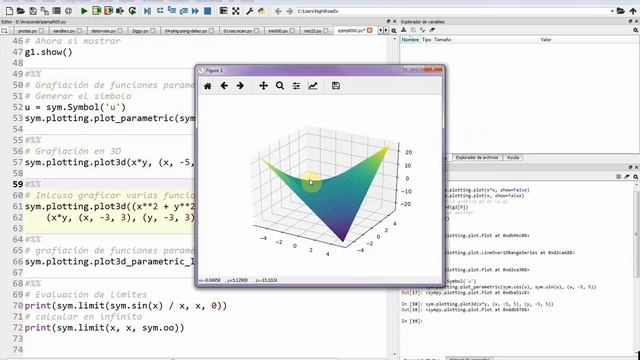Image resolution: width=640 pixels, height=360 pixels.
Task: Click the print(sym.limit(x, x, sym.oo)) line
Action: click(104, 328)
